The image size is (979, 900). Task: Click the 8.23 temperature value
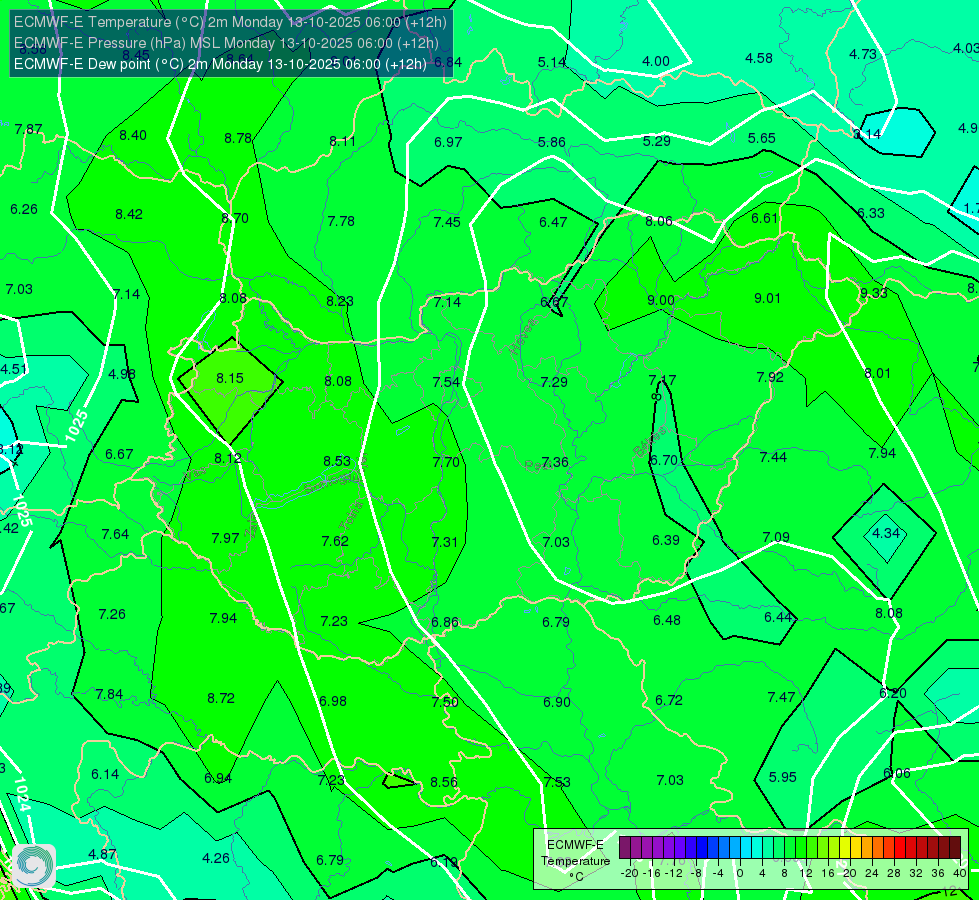click(x=340, y=302)
